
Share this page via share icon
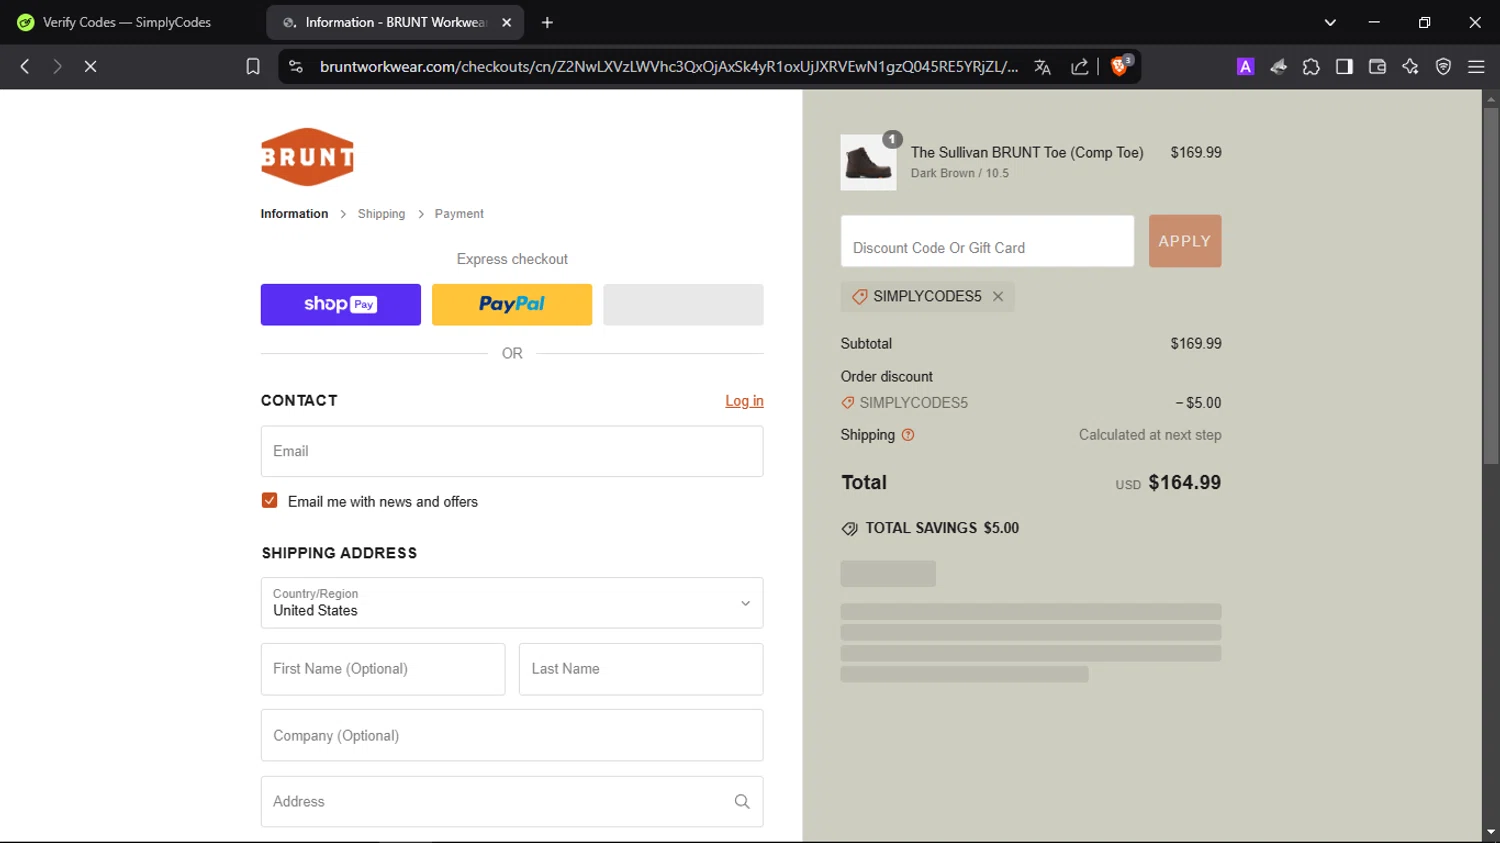click(1080, 66)
